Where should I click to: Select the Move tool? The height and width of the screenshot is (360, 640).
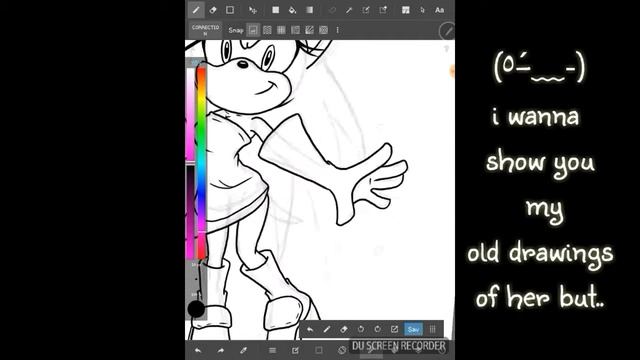coord(253,10)
